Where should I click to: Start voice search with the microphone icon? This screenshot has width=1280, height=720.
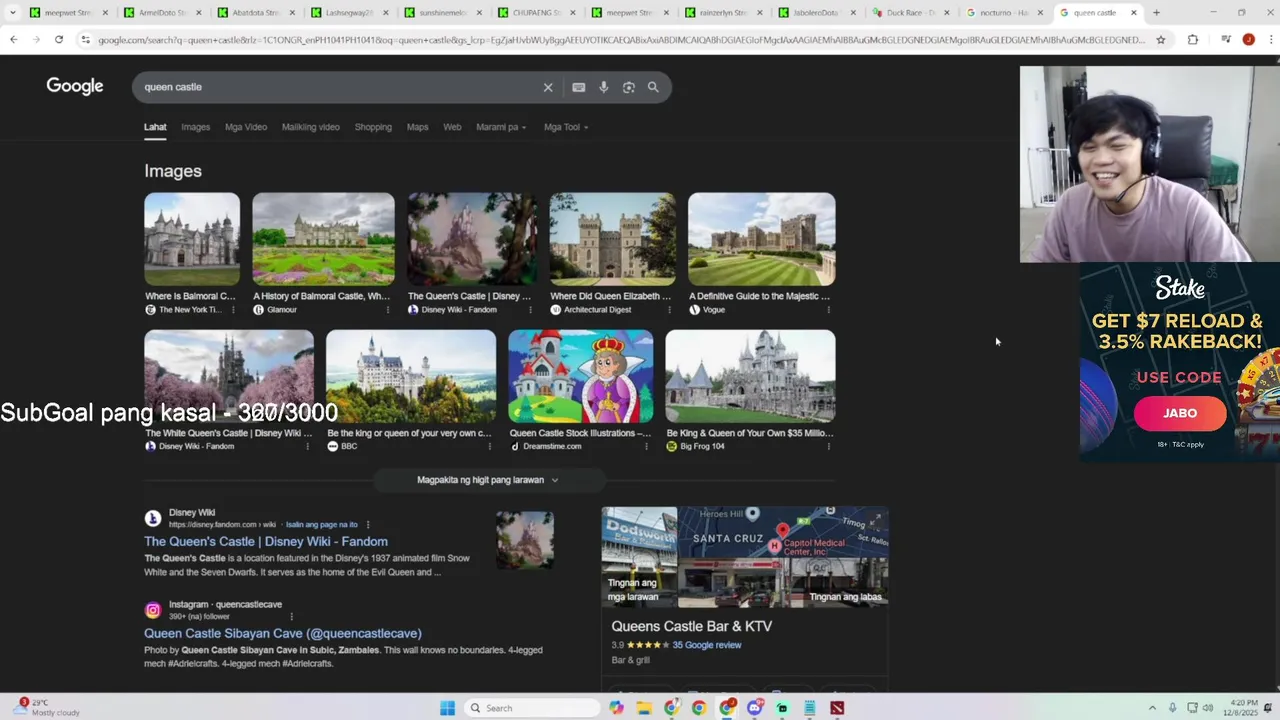coord(603,87)
